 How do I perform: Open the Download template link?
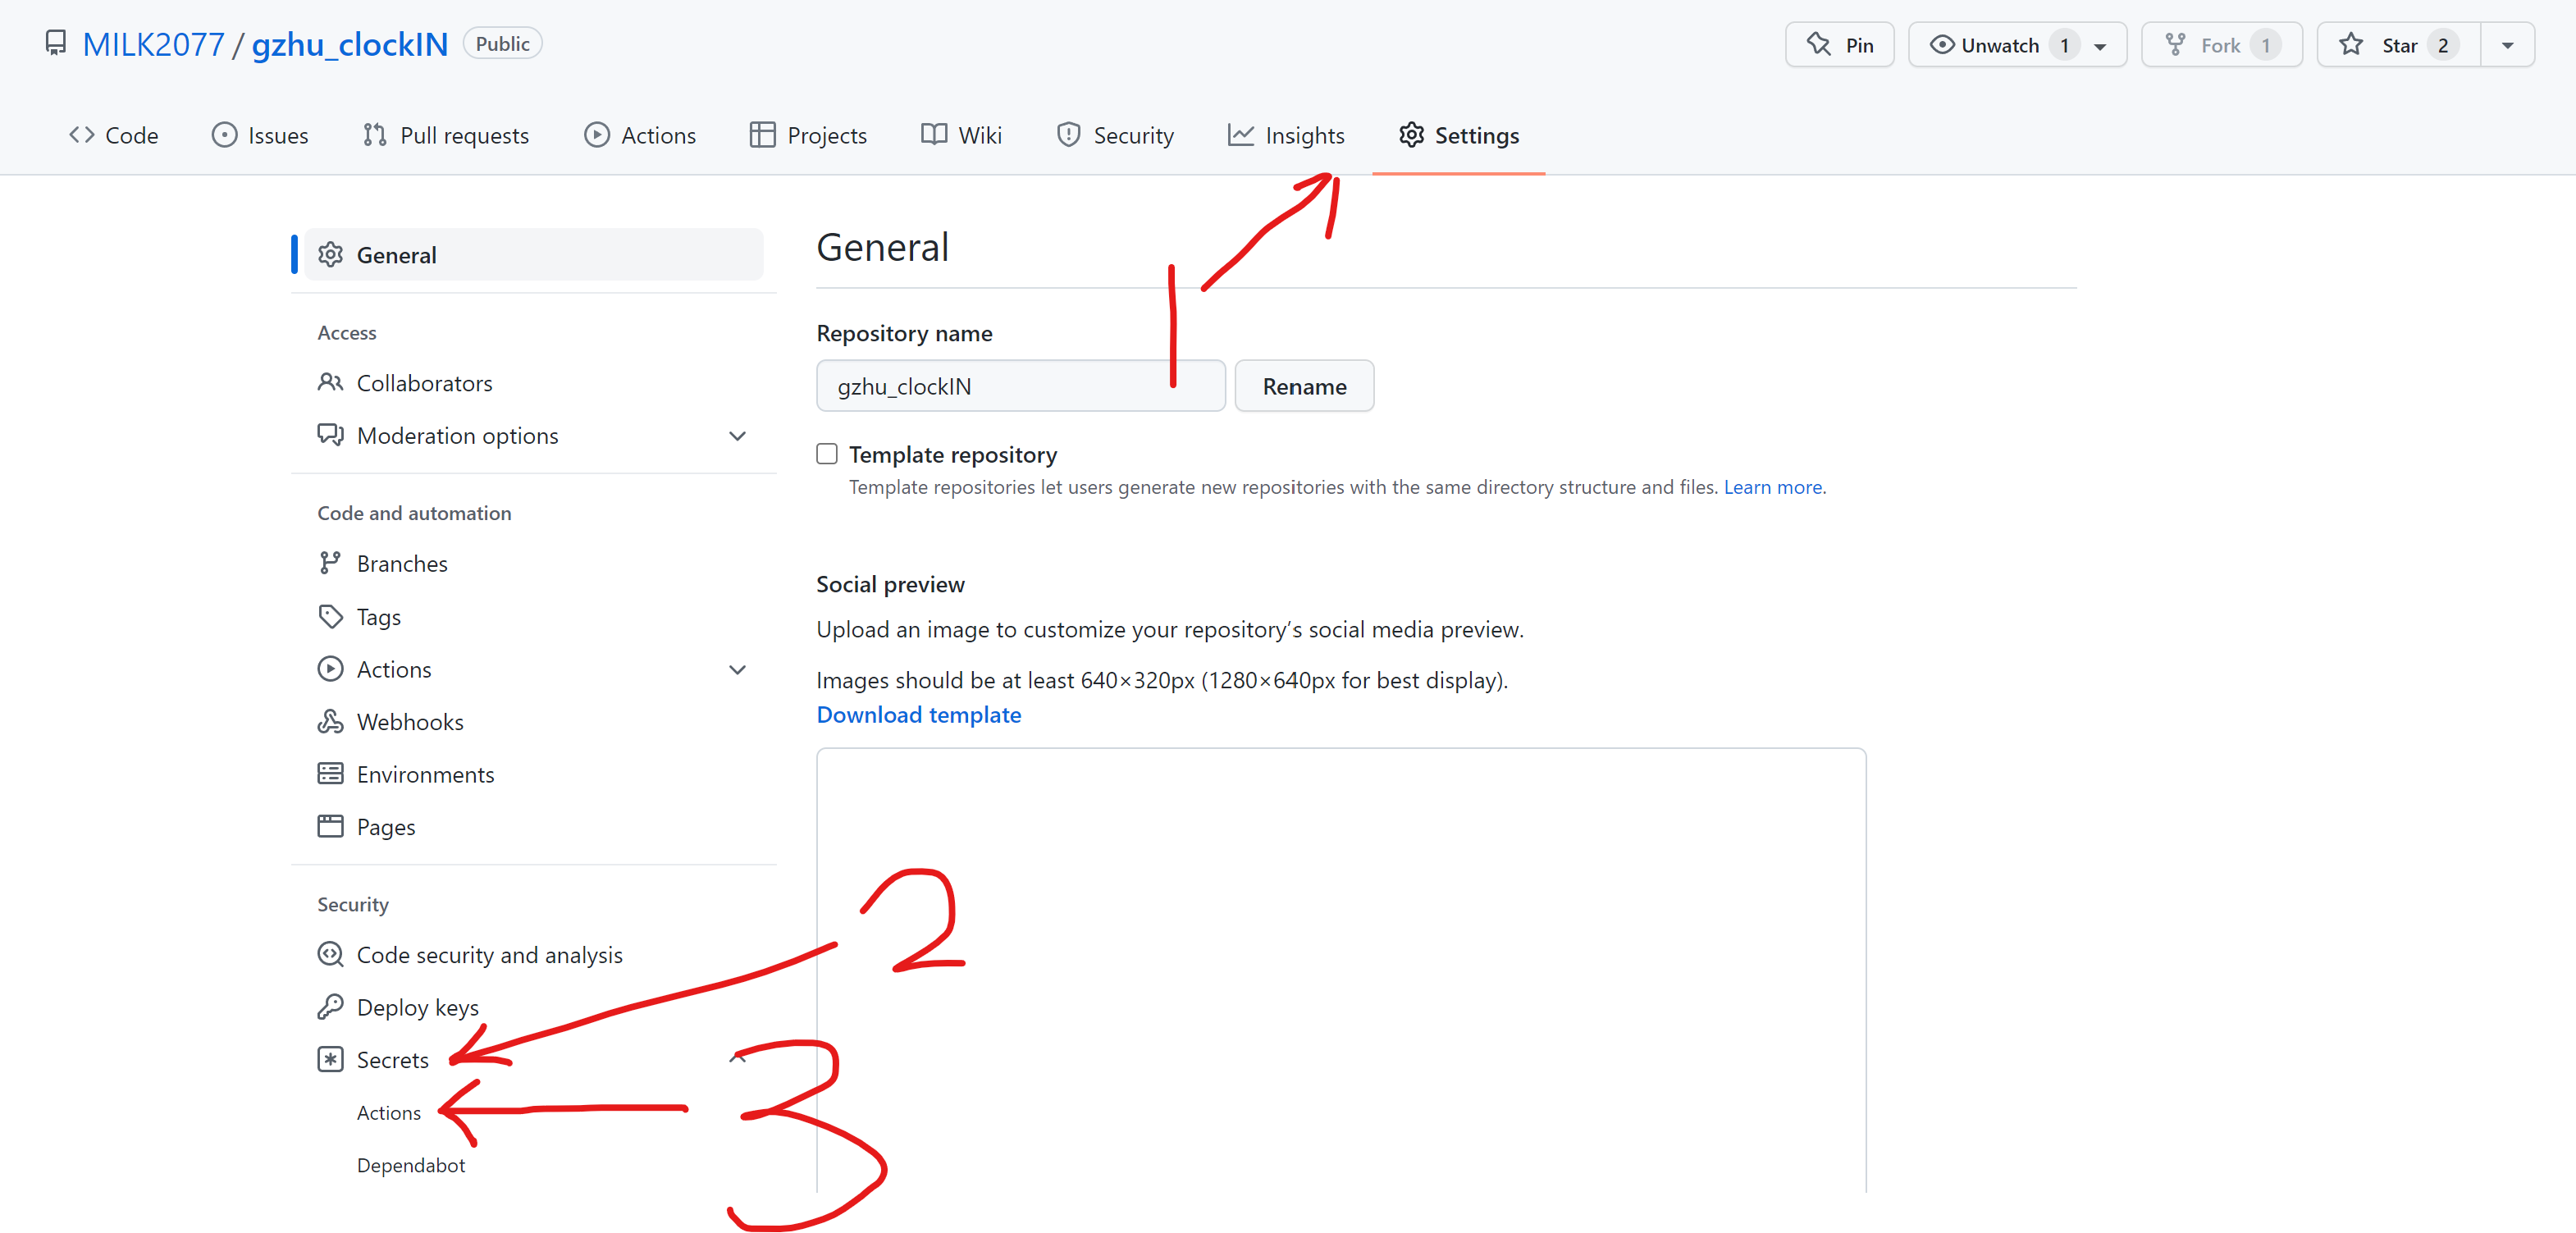(918, 715)
